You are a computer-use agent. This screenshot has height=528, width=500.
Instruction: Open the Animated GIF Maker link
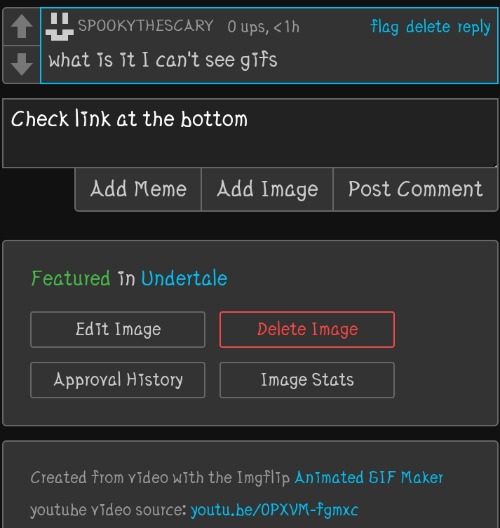pos(369,477)
